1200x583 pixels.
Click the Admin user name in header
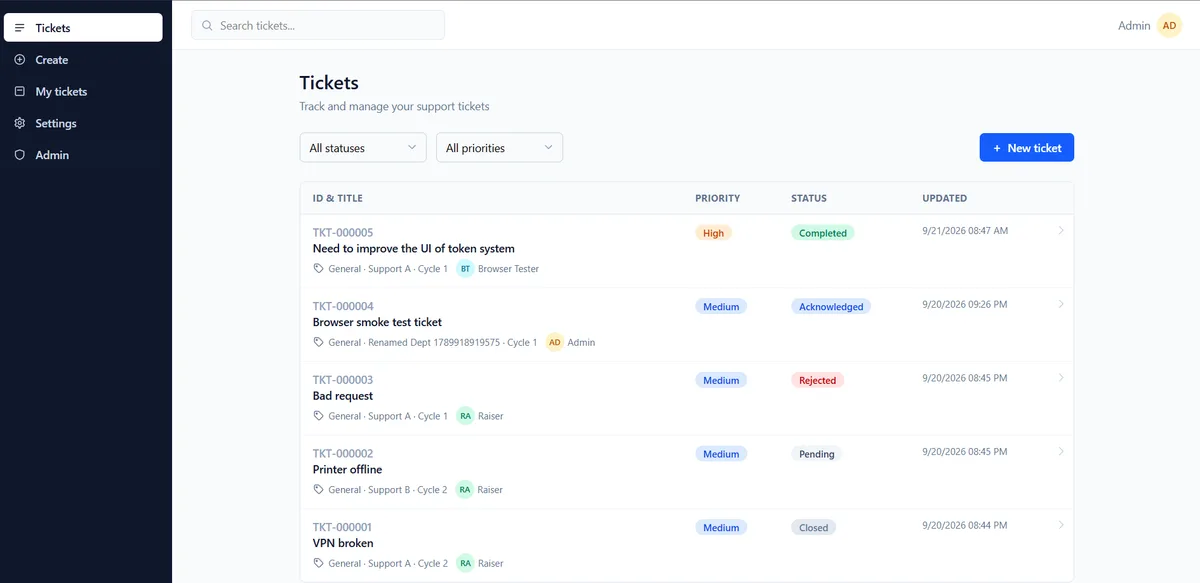point(1134,26)
